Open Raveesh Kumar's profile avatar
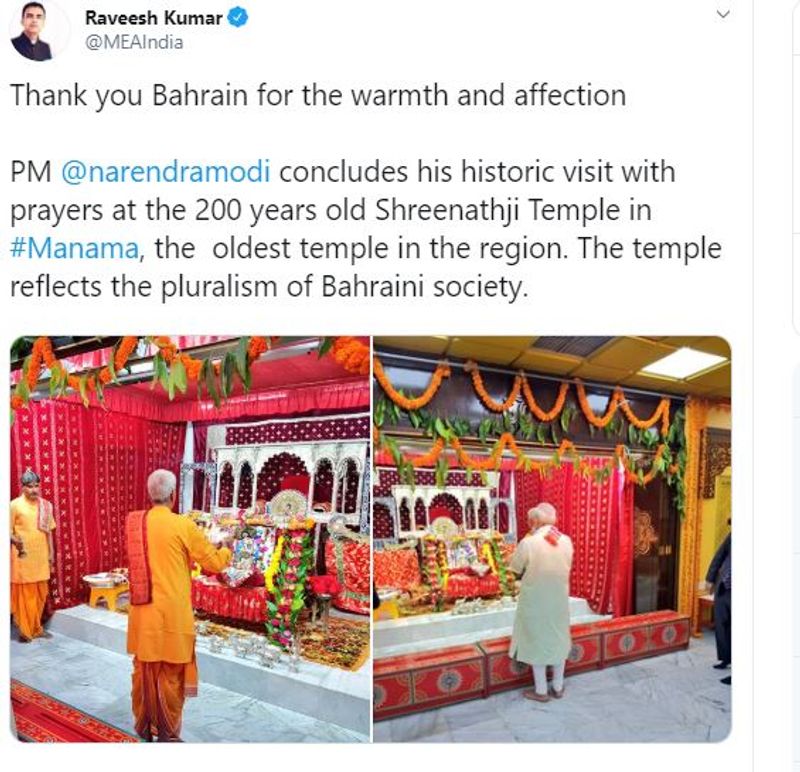This screenshot has height=772, width=800. coord(32,32)
